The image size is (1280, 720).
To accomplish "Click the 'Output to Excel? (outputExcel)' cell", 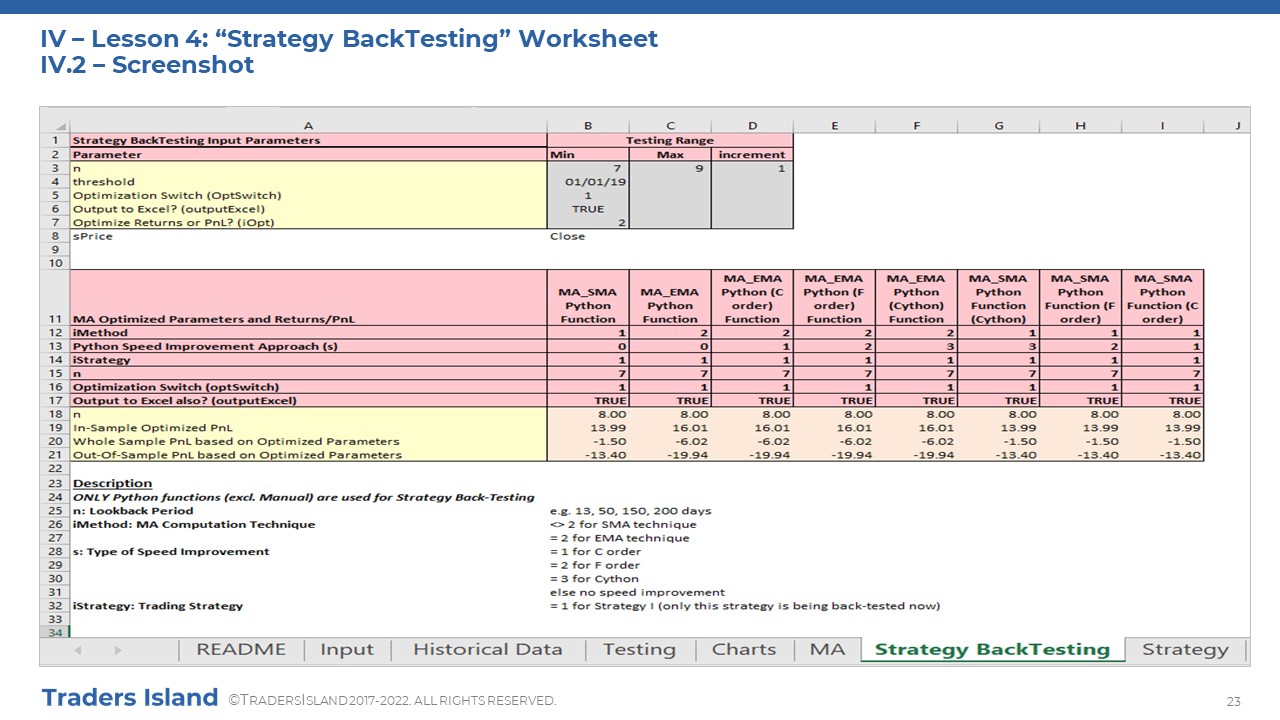I will [308, 209].
